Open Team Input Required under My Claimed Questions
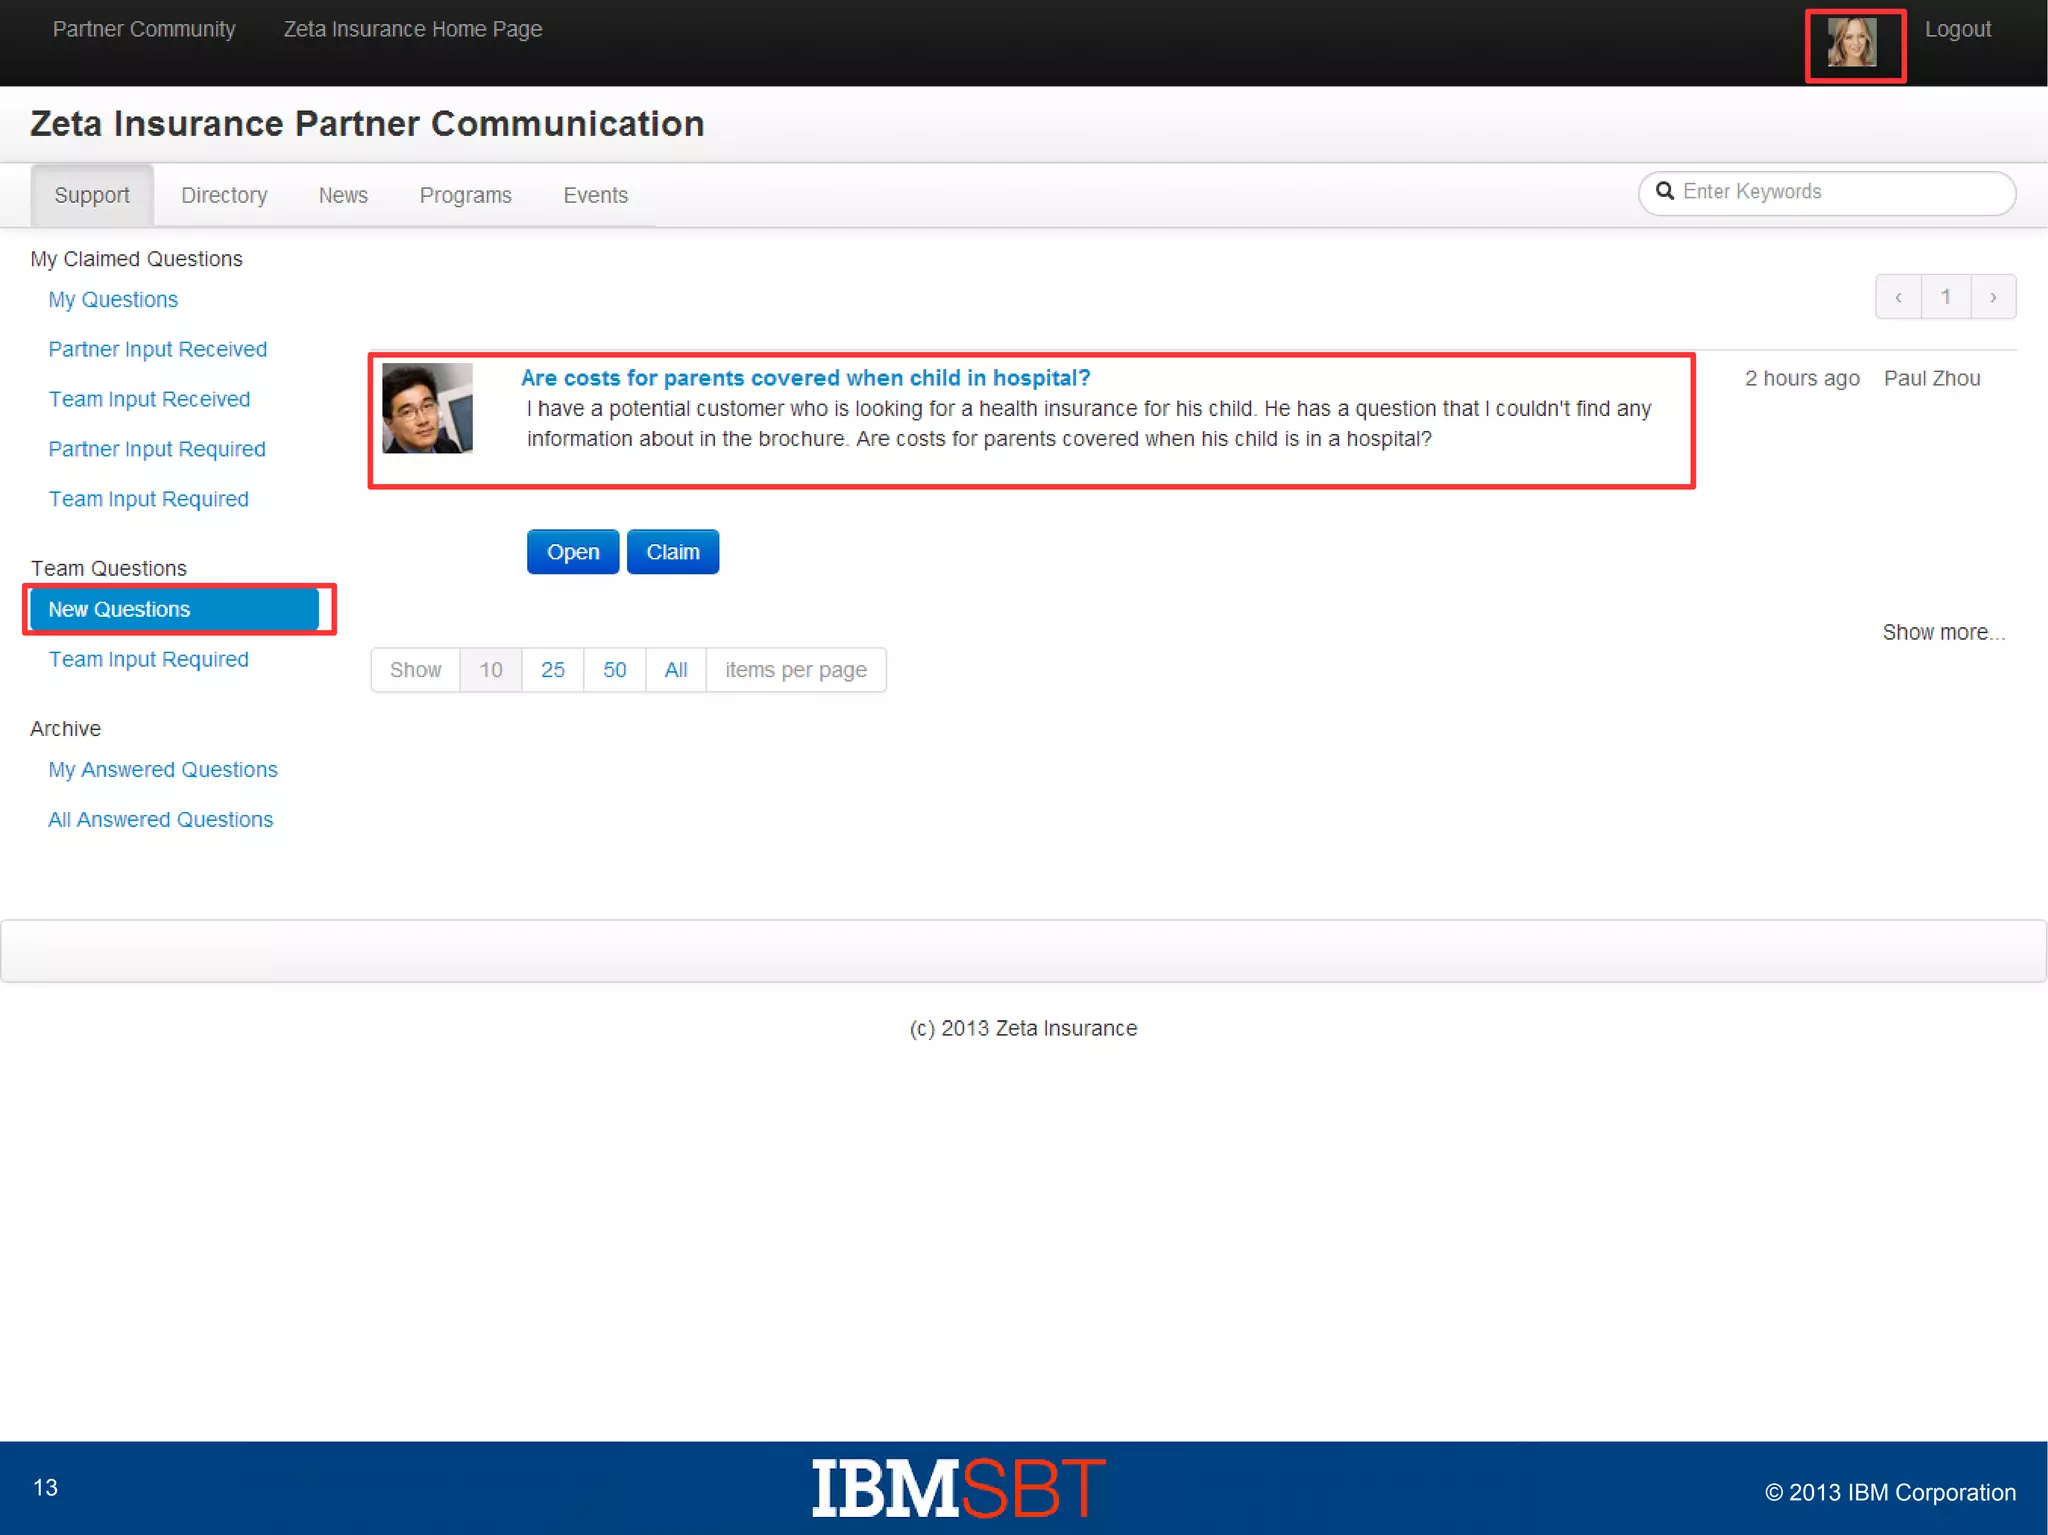 (x=148, y=499)
